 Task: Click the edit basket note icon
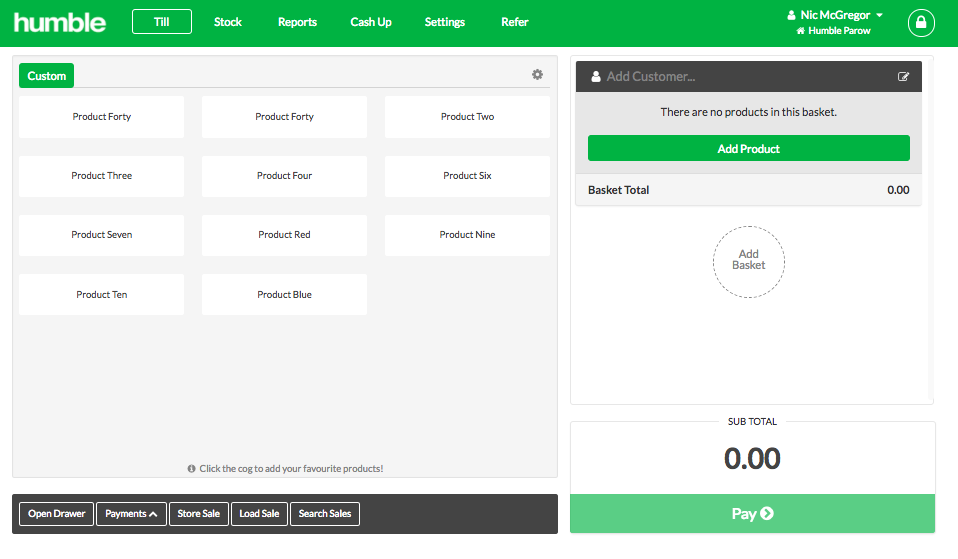click(903, 76)
